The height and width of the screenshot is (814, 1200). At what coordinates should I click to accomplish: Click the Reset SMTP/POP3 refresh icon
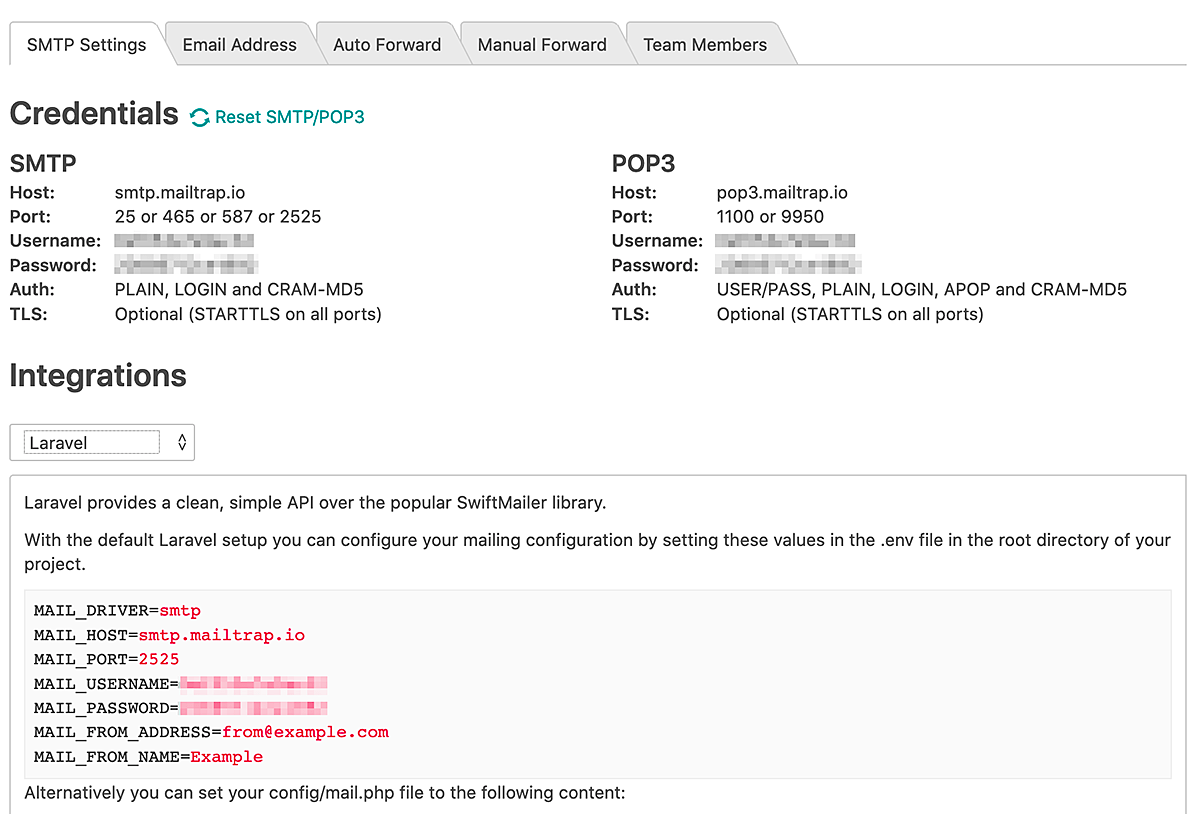click(200, 118)
